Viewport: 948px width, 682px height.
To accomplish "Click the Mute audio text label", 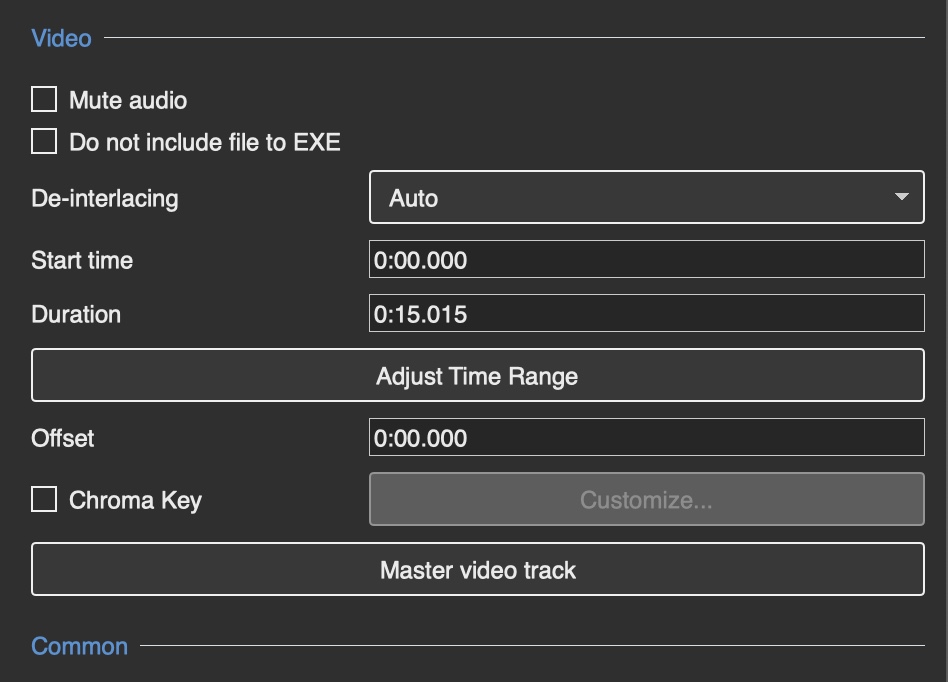I will tap(128, 100).
